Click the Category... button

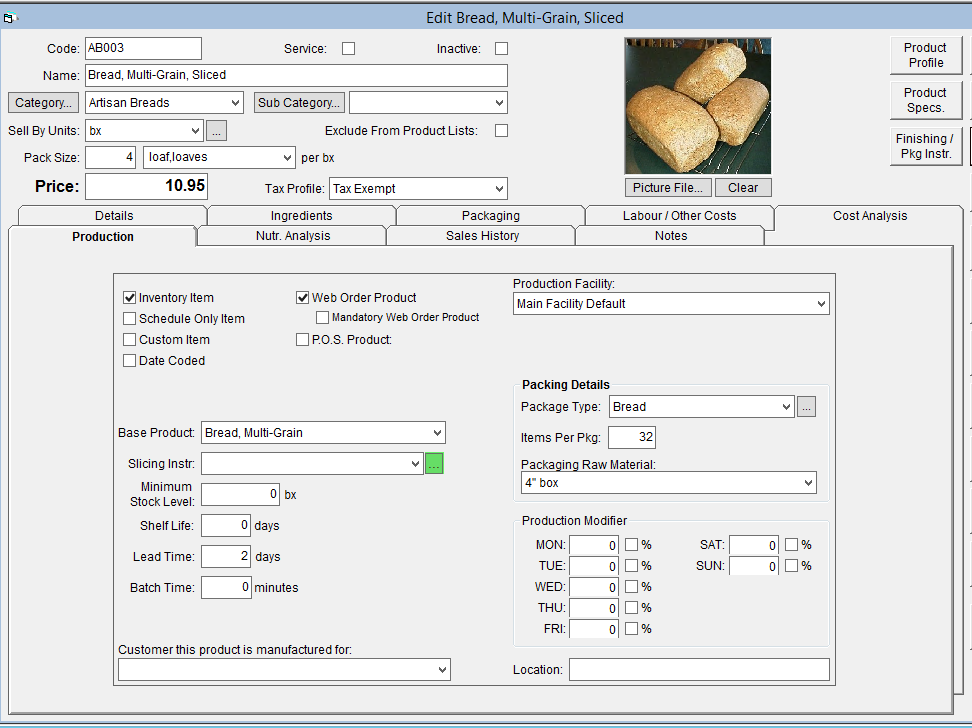pos(43,103)
